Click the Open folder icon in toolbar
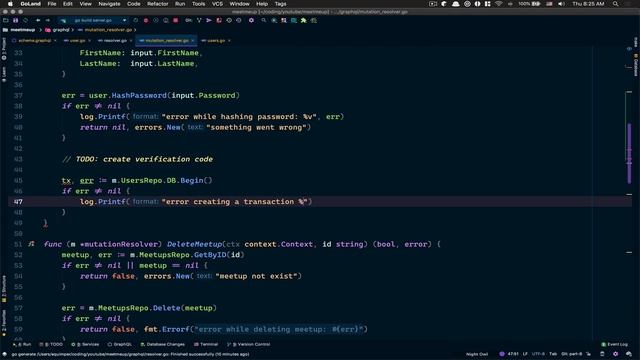 (5, 20)
